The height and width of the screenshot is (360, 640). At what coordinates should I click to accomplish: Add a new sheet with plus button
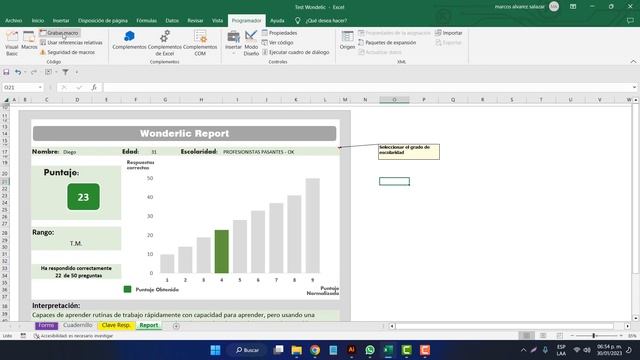(x=176, y=326)
